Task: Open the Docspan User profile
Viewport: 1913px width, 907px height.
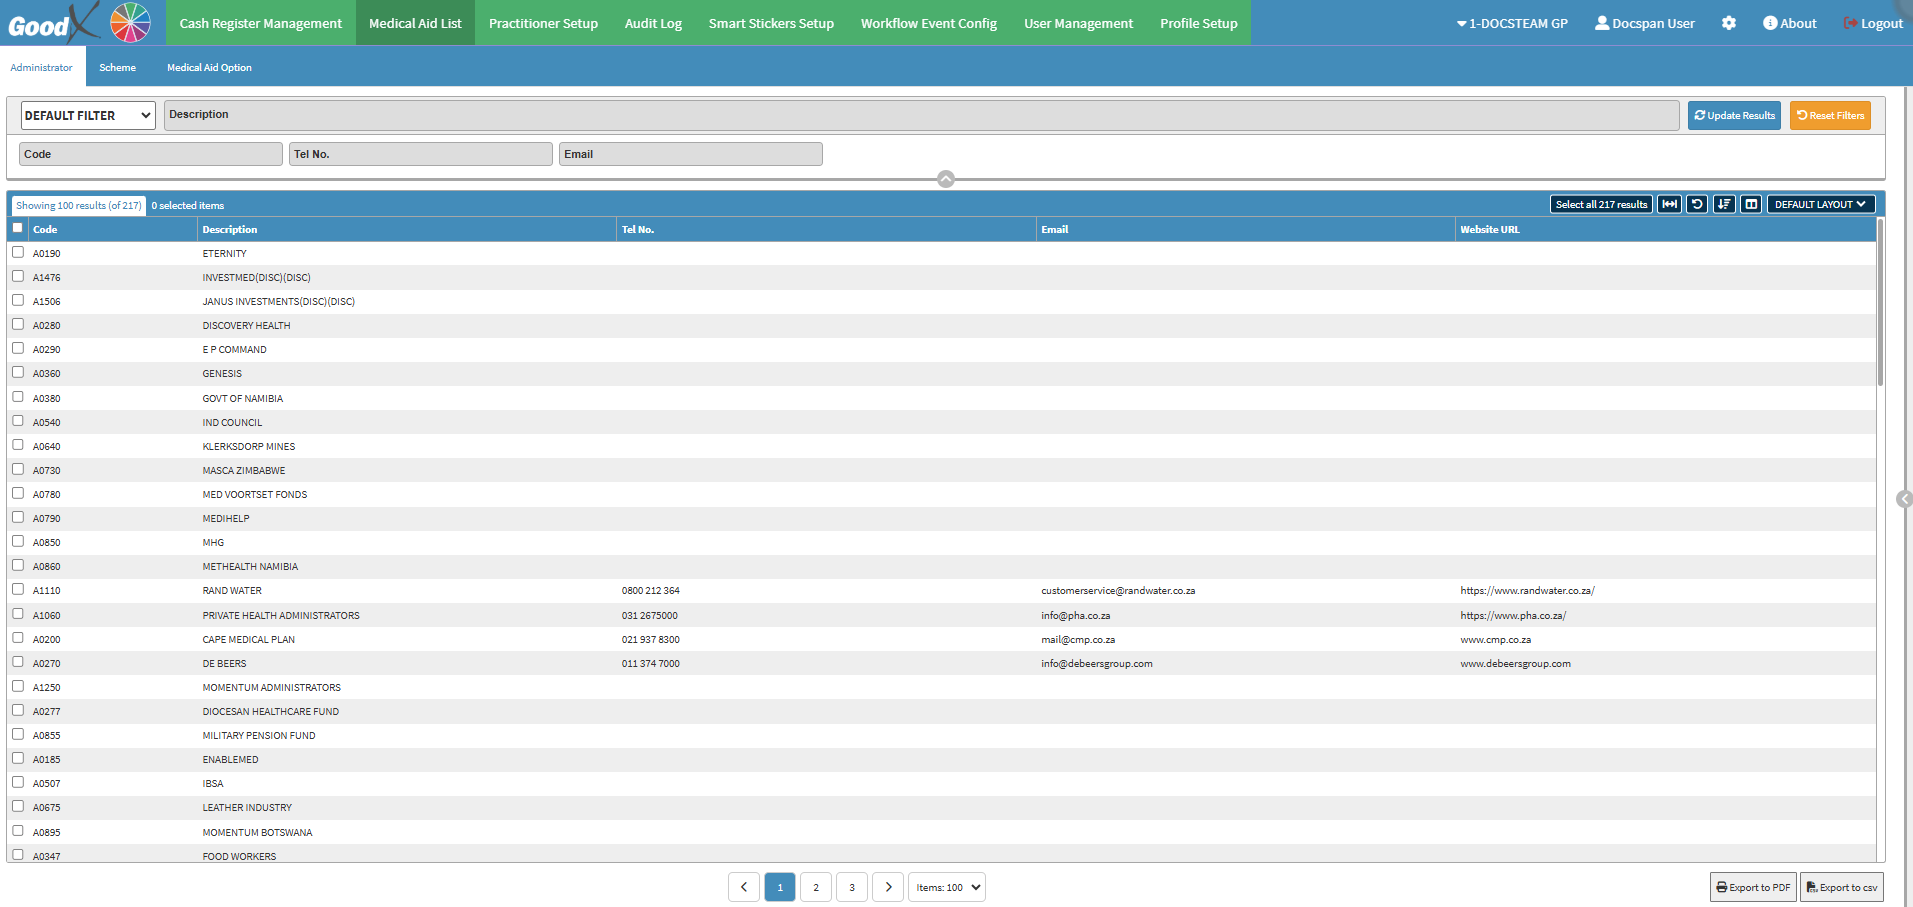Action: tap(1645, 23)
